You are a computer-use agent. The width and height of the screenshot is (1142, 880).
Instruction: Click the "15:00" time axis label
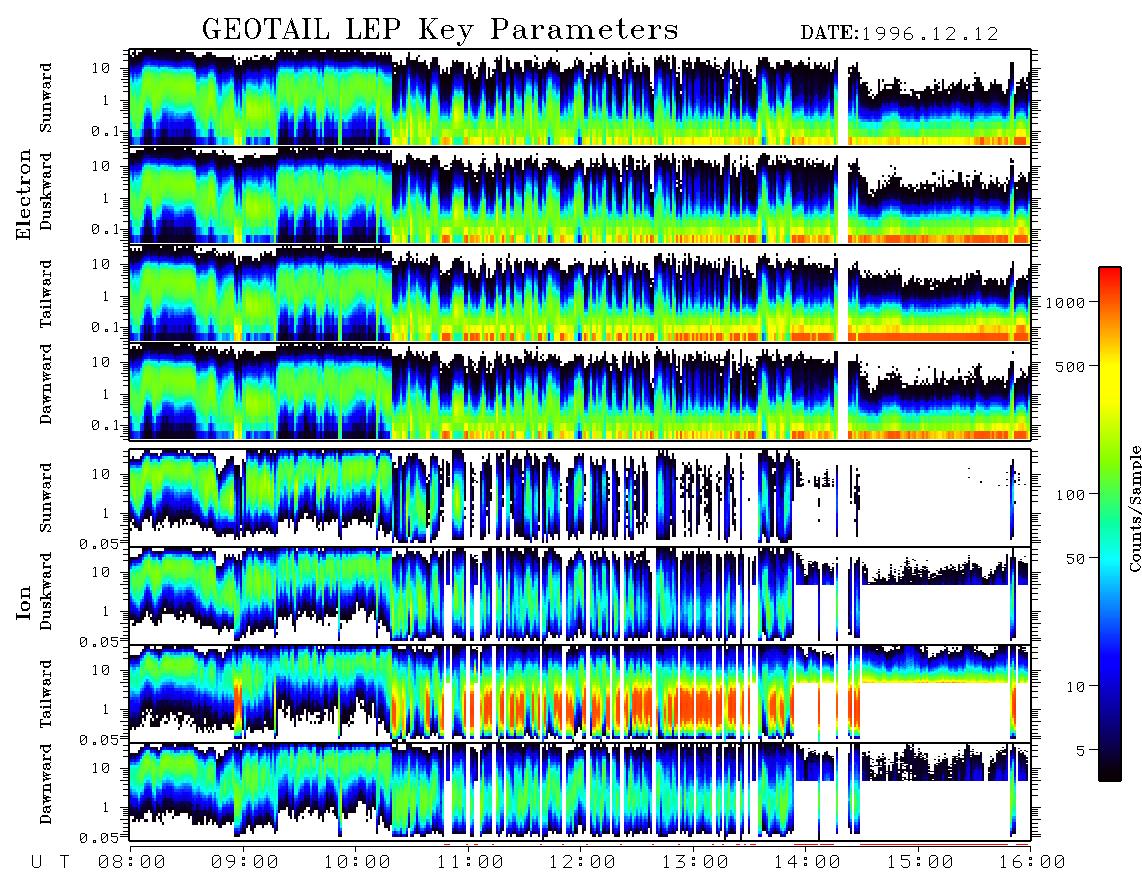point(921,862)
